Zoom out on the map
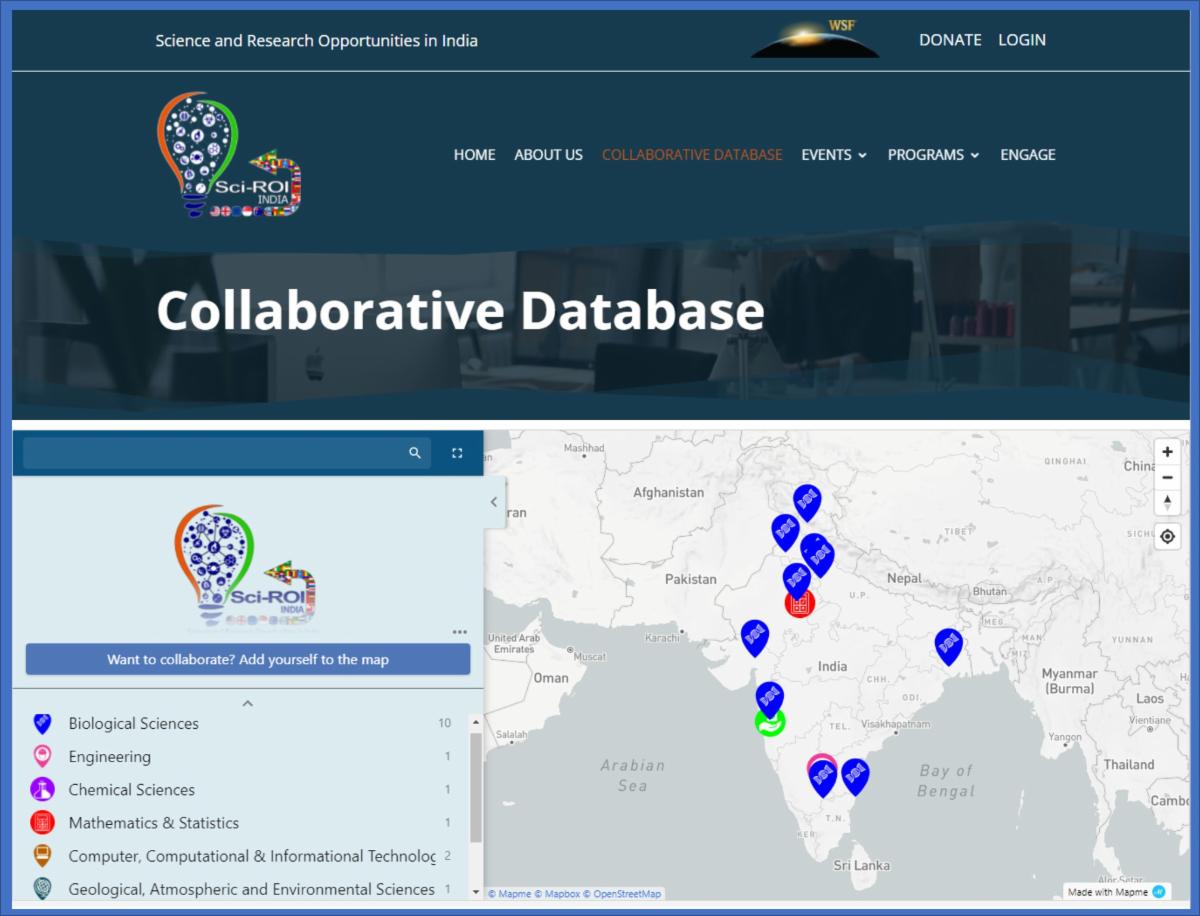The image size is (1200, 916). 1167,477
